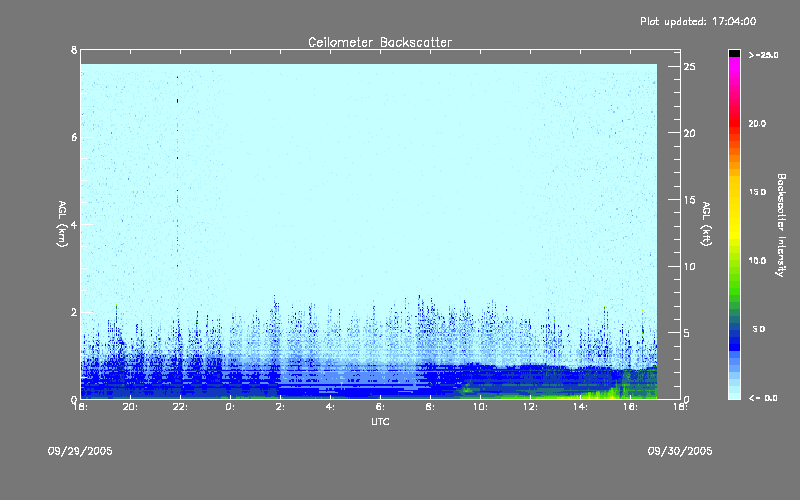Select the "22:" hour tick on UTC axis
The width and height of the screenshot is (800, 500).
[x=180, y=407]
